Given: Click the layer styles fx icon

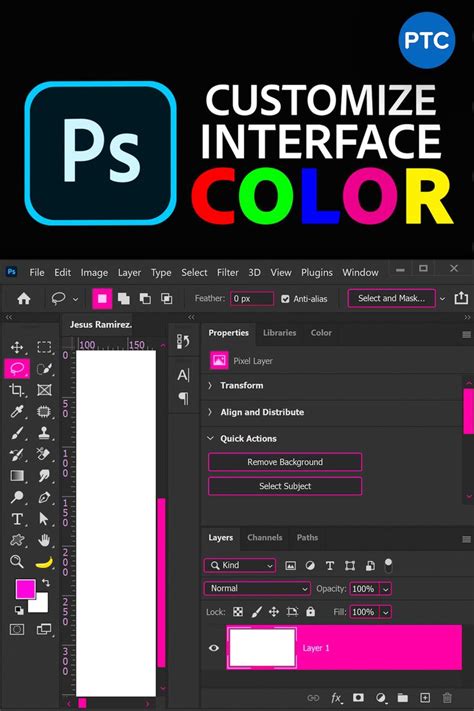Looking at the screenshot, I should (336, 697).
